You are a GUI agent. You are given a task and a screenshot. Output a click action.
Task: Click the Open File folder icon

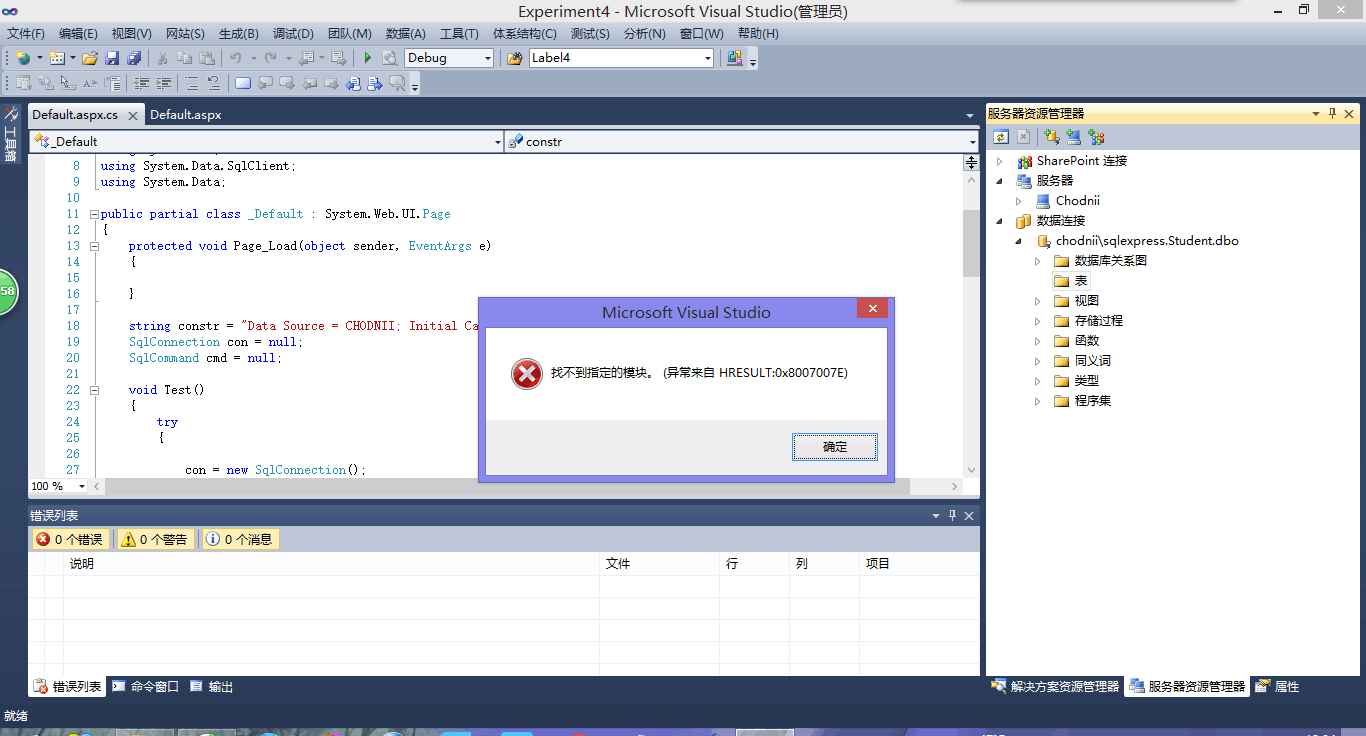[90, 58]
